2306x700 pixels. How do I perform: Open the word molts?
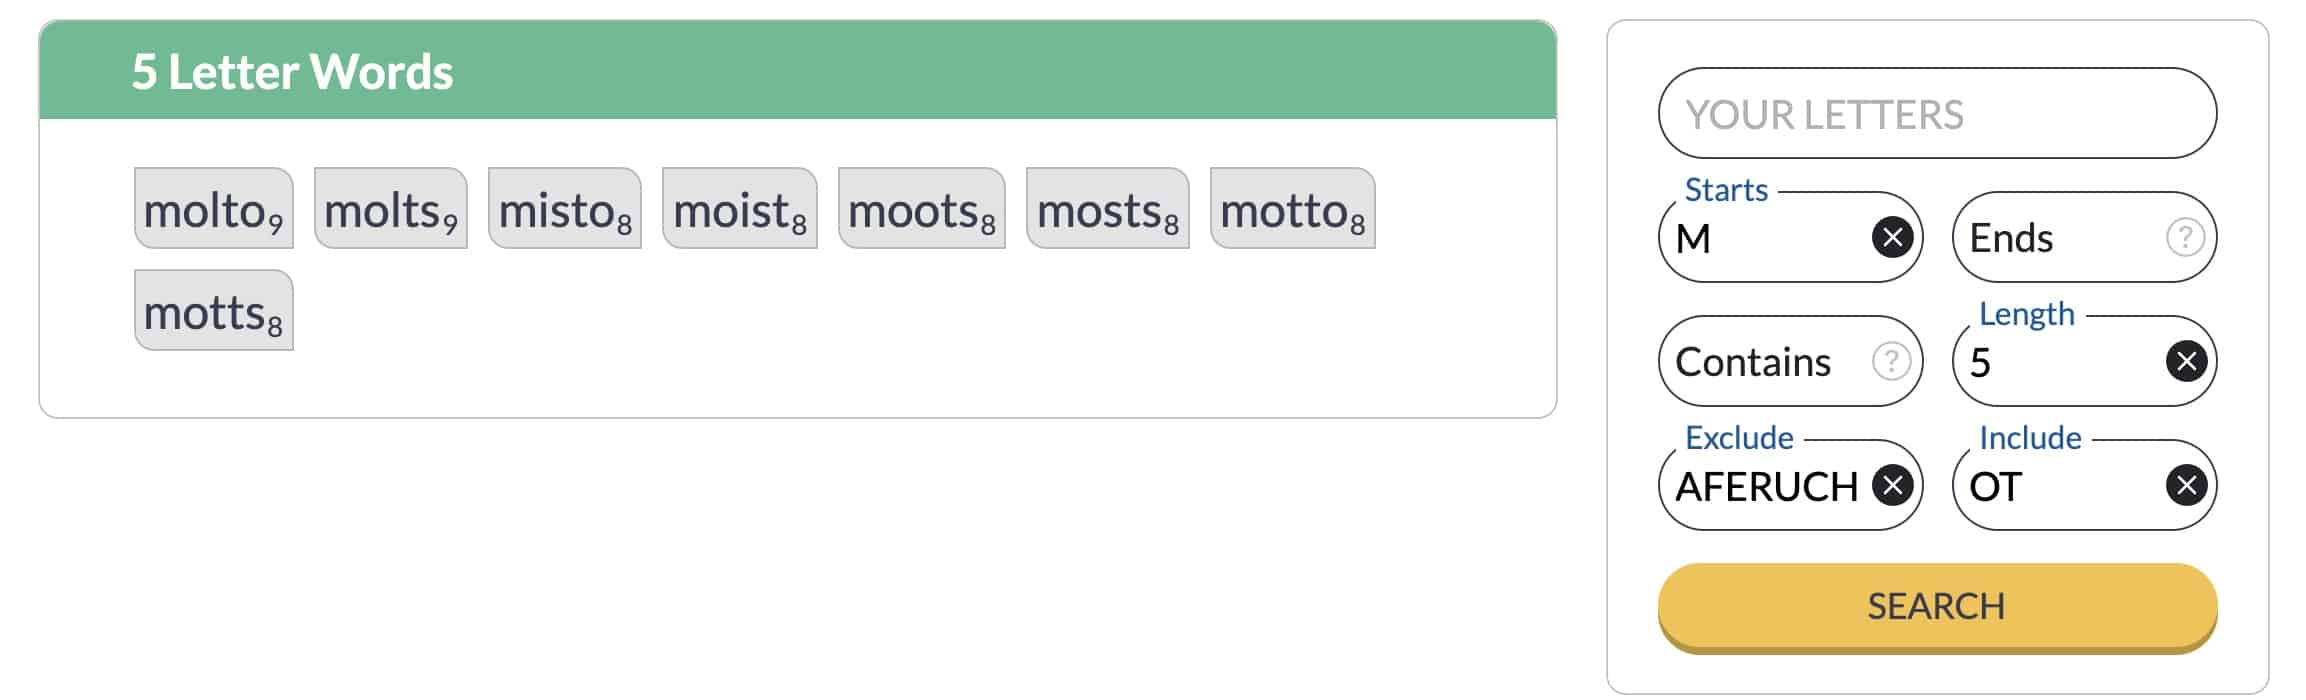[391, 209]
